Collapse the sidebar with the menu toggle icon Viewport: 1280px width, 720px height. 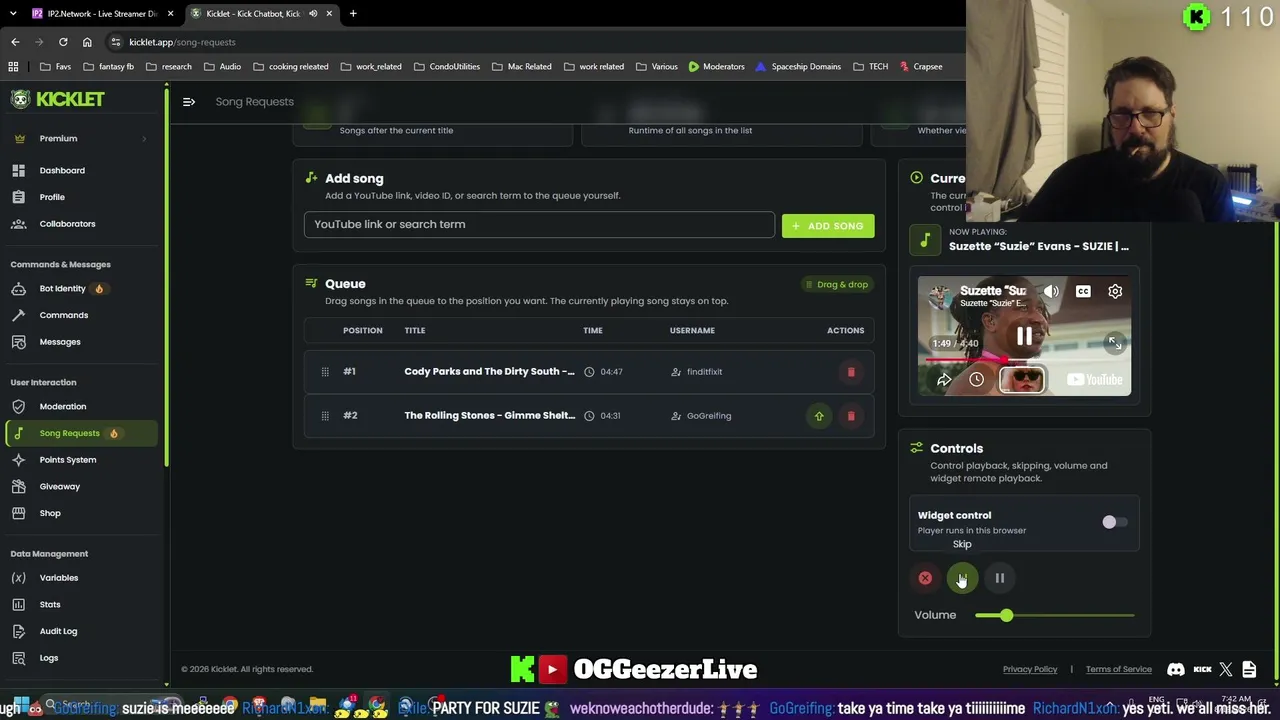point(188,101)
